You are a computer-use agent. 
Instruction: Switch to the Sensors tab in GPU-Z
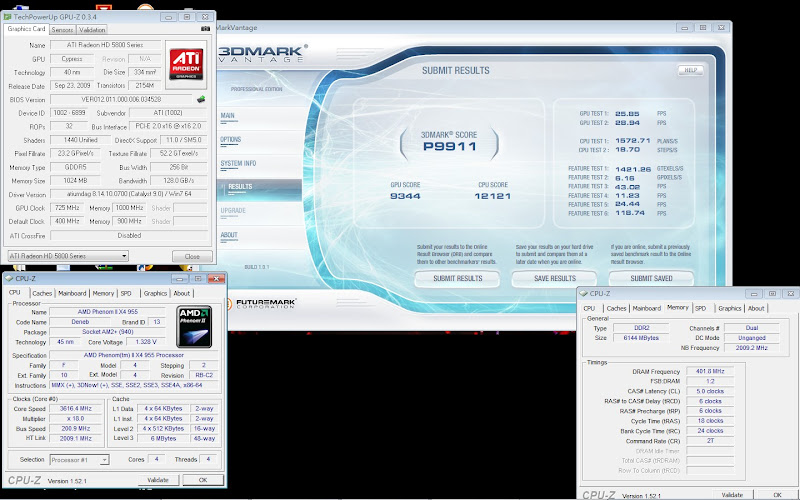click(62, 30)
